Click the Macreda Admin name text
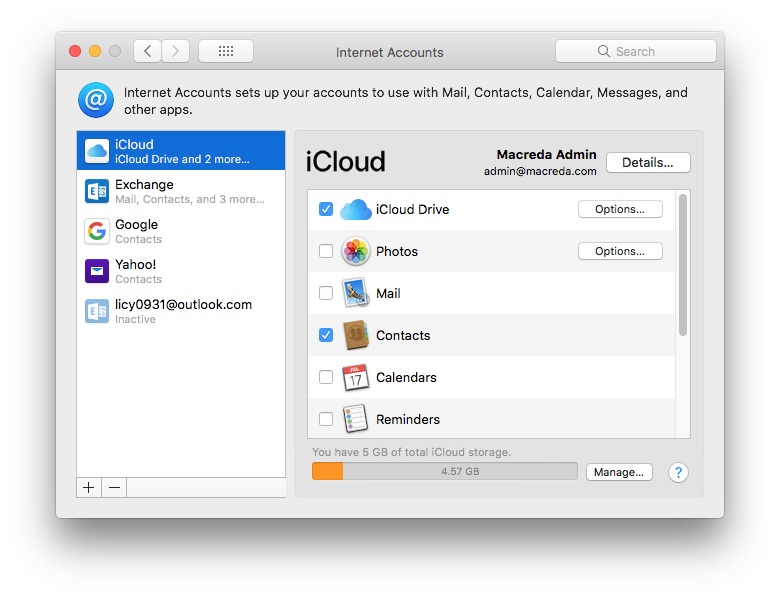 coord(546,155)
